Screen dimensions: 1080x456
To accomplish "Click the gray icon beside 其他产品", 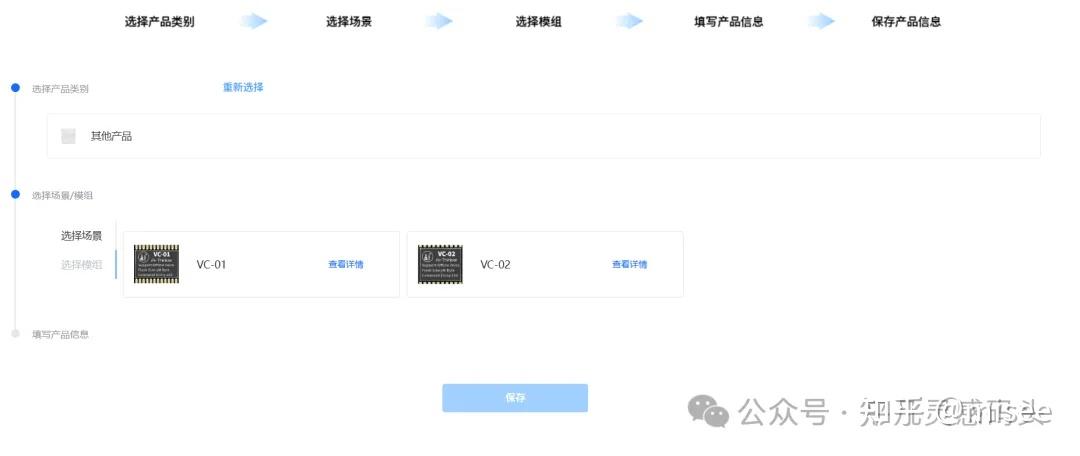I will pos(68,136).
